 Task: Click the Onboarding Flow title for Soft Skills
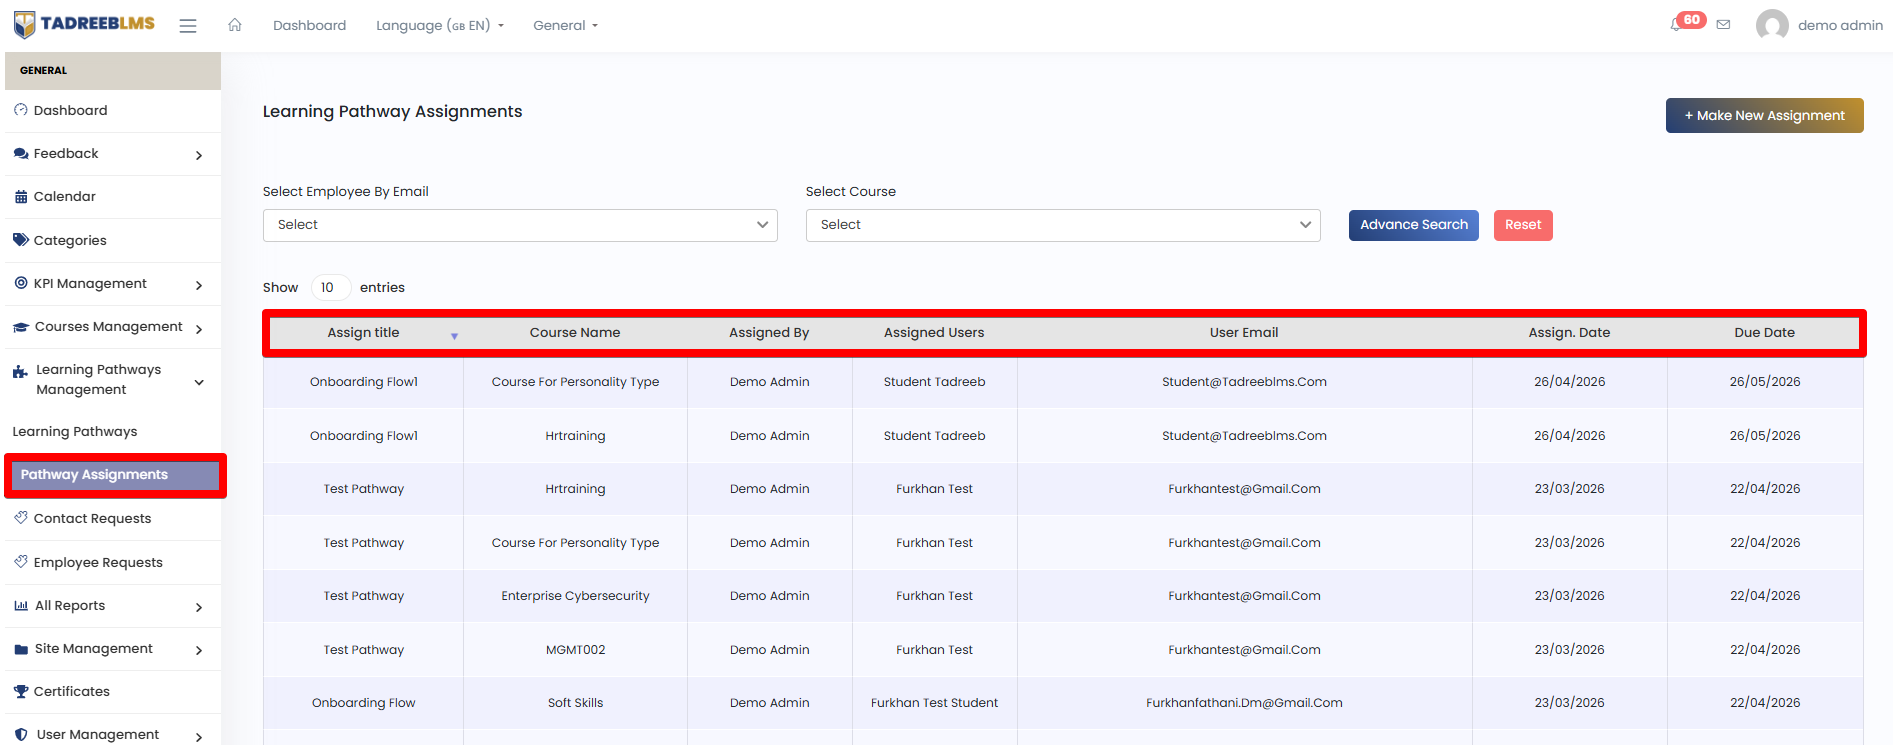[x=363, y=703]
